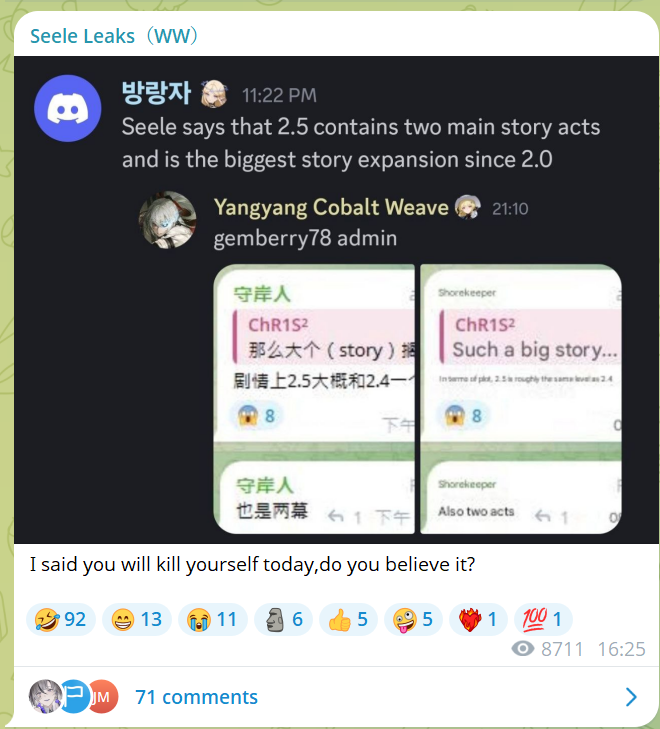Add the 100 points reaction

pyautogui.click(x=543, y=619)
